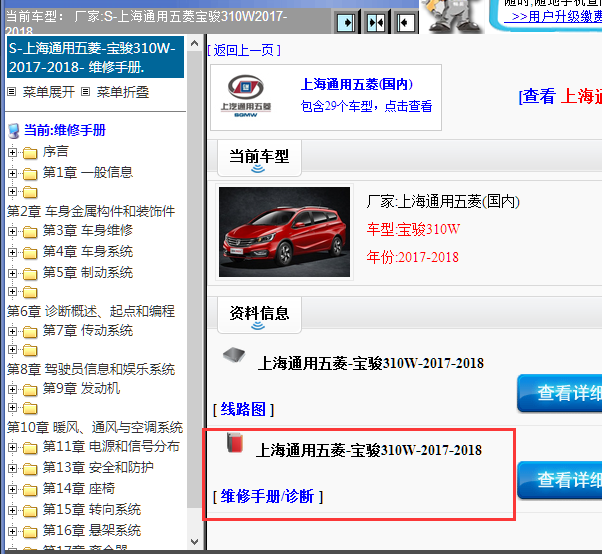Image resolution: width=602 pixels, height=554 pixels.
Task: Click 年份:2017-2018 red text
Action: 412,257
